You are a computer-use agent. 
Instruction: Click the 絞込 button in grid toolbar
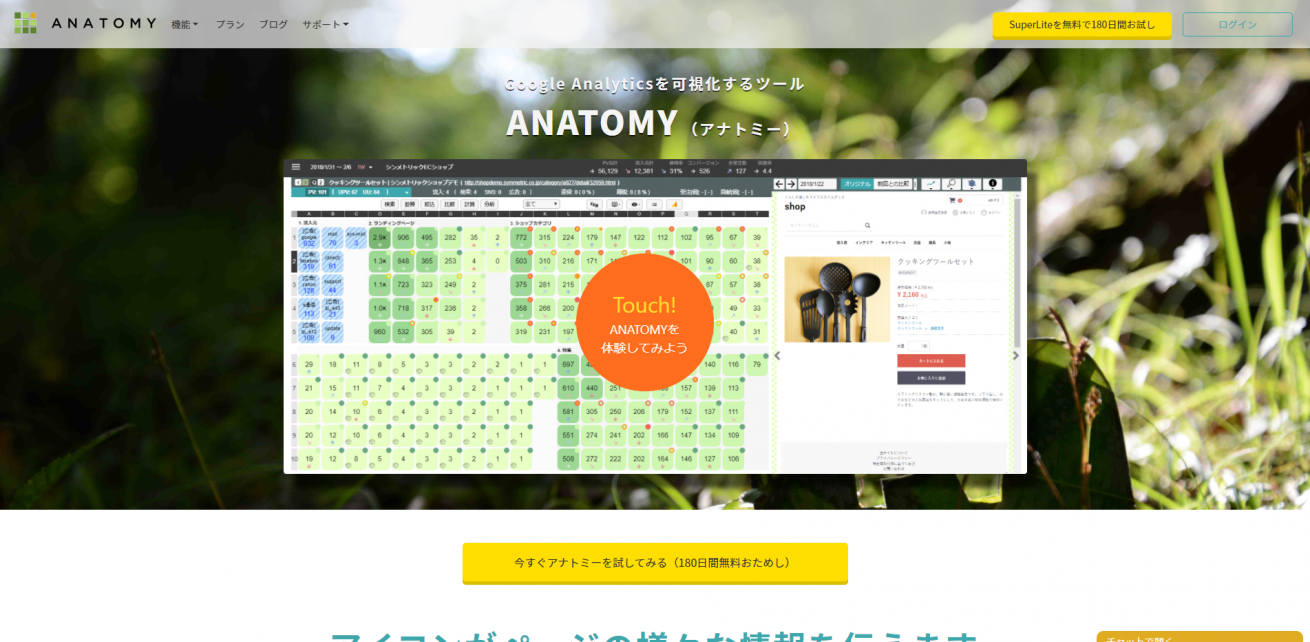[430, 203]
